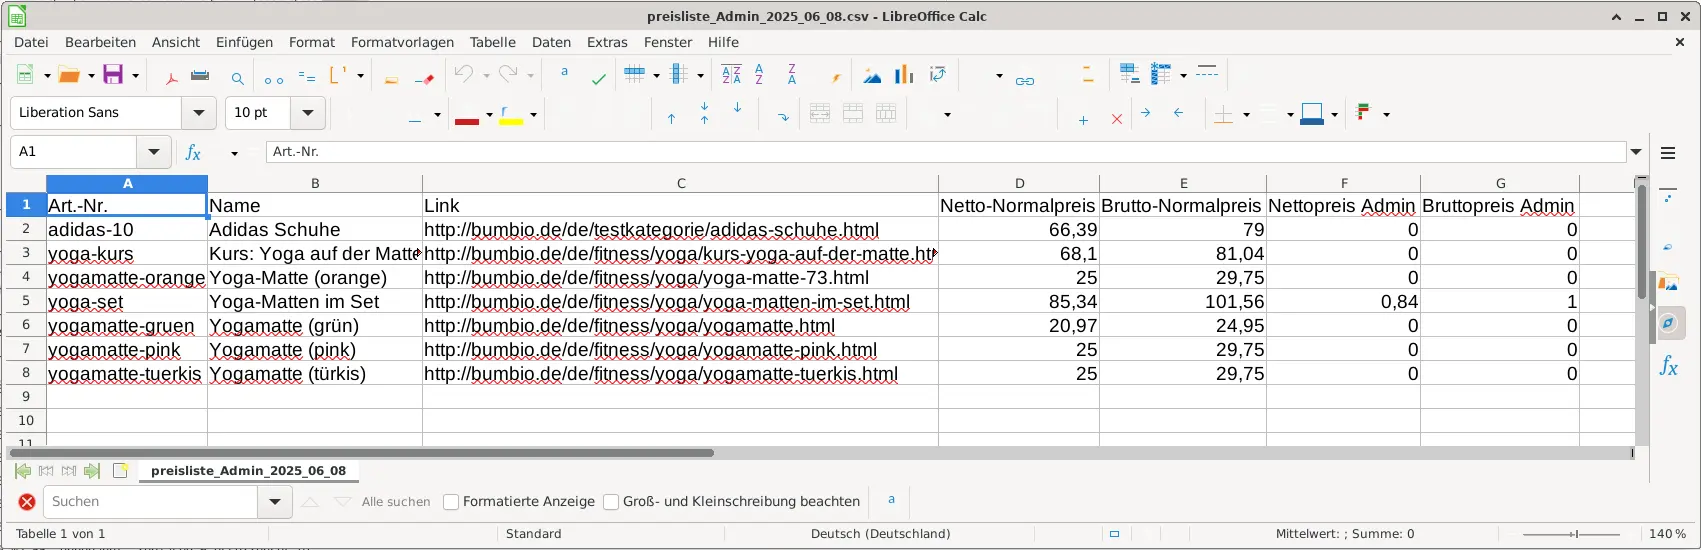Click the vertical scrollbar thumb

pyautogui.click(x=1641, y=242)
